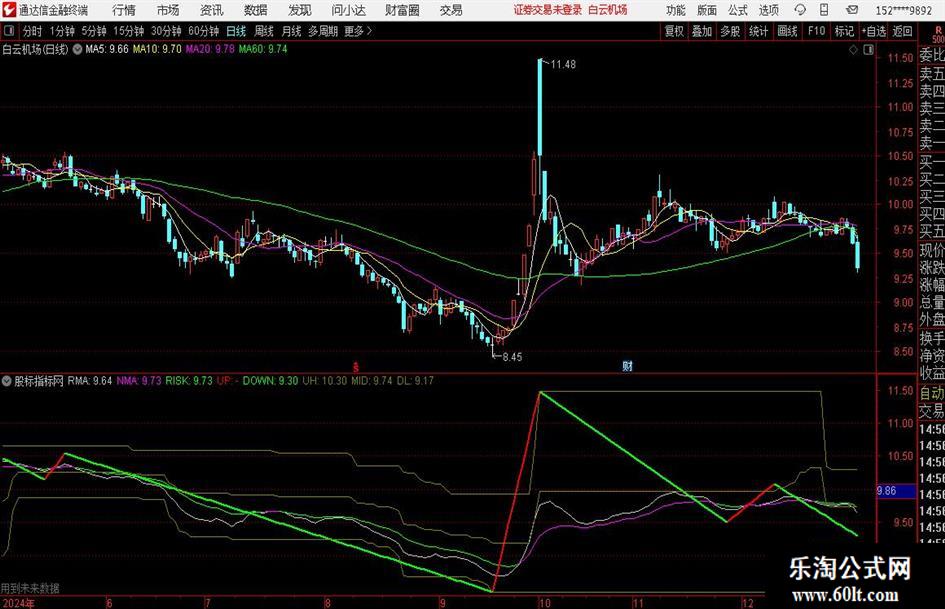Click the NMA: 9.73 indicator value
Viewport: 945px width, 609px height.
click(139, 381)
